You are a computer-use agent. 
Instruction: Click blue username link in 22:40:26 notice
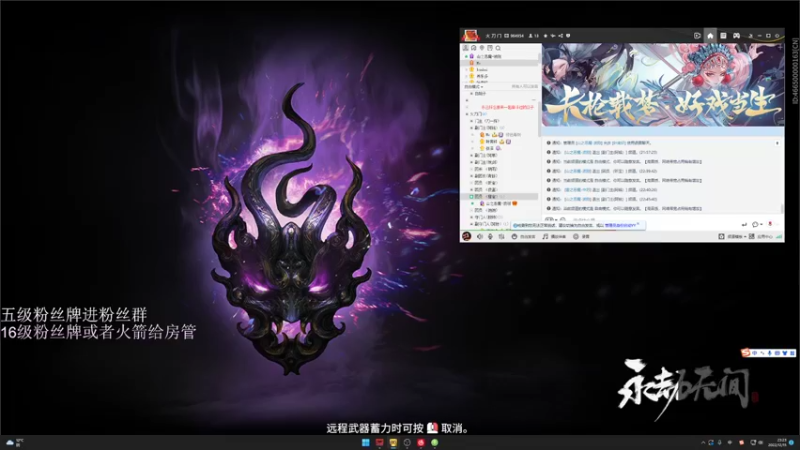tap(578, 190)
